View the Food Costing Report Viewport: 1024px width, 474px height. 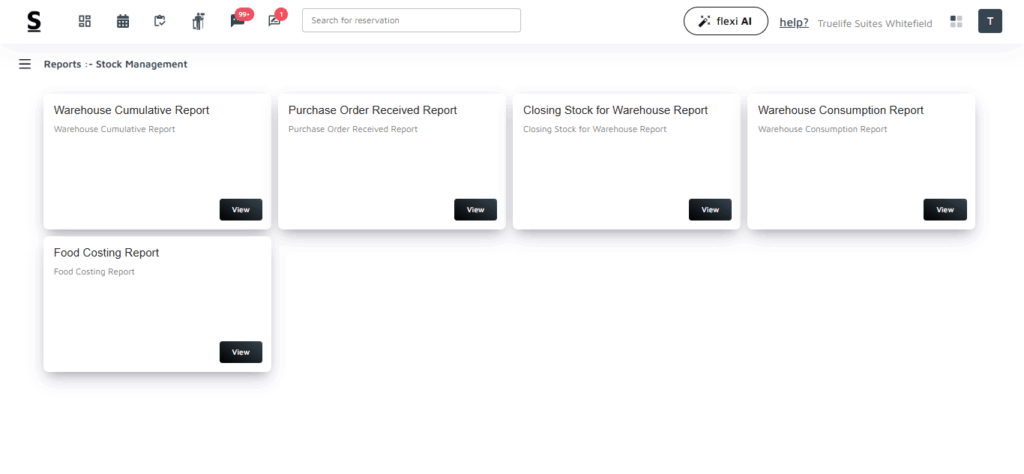(240, 352)
